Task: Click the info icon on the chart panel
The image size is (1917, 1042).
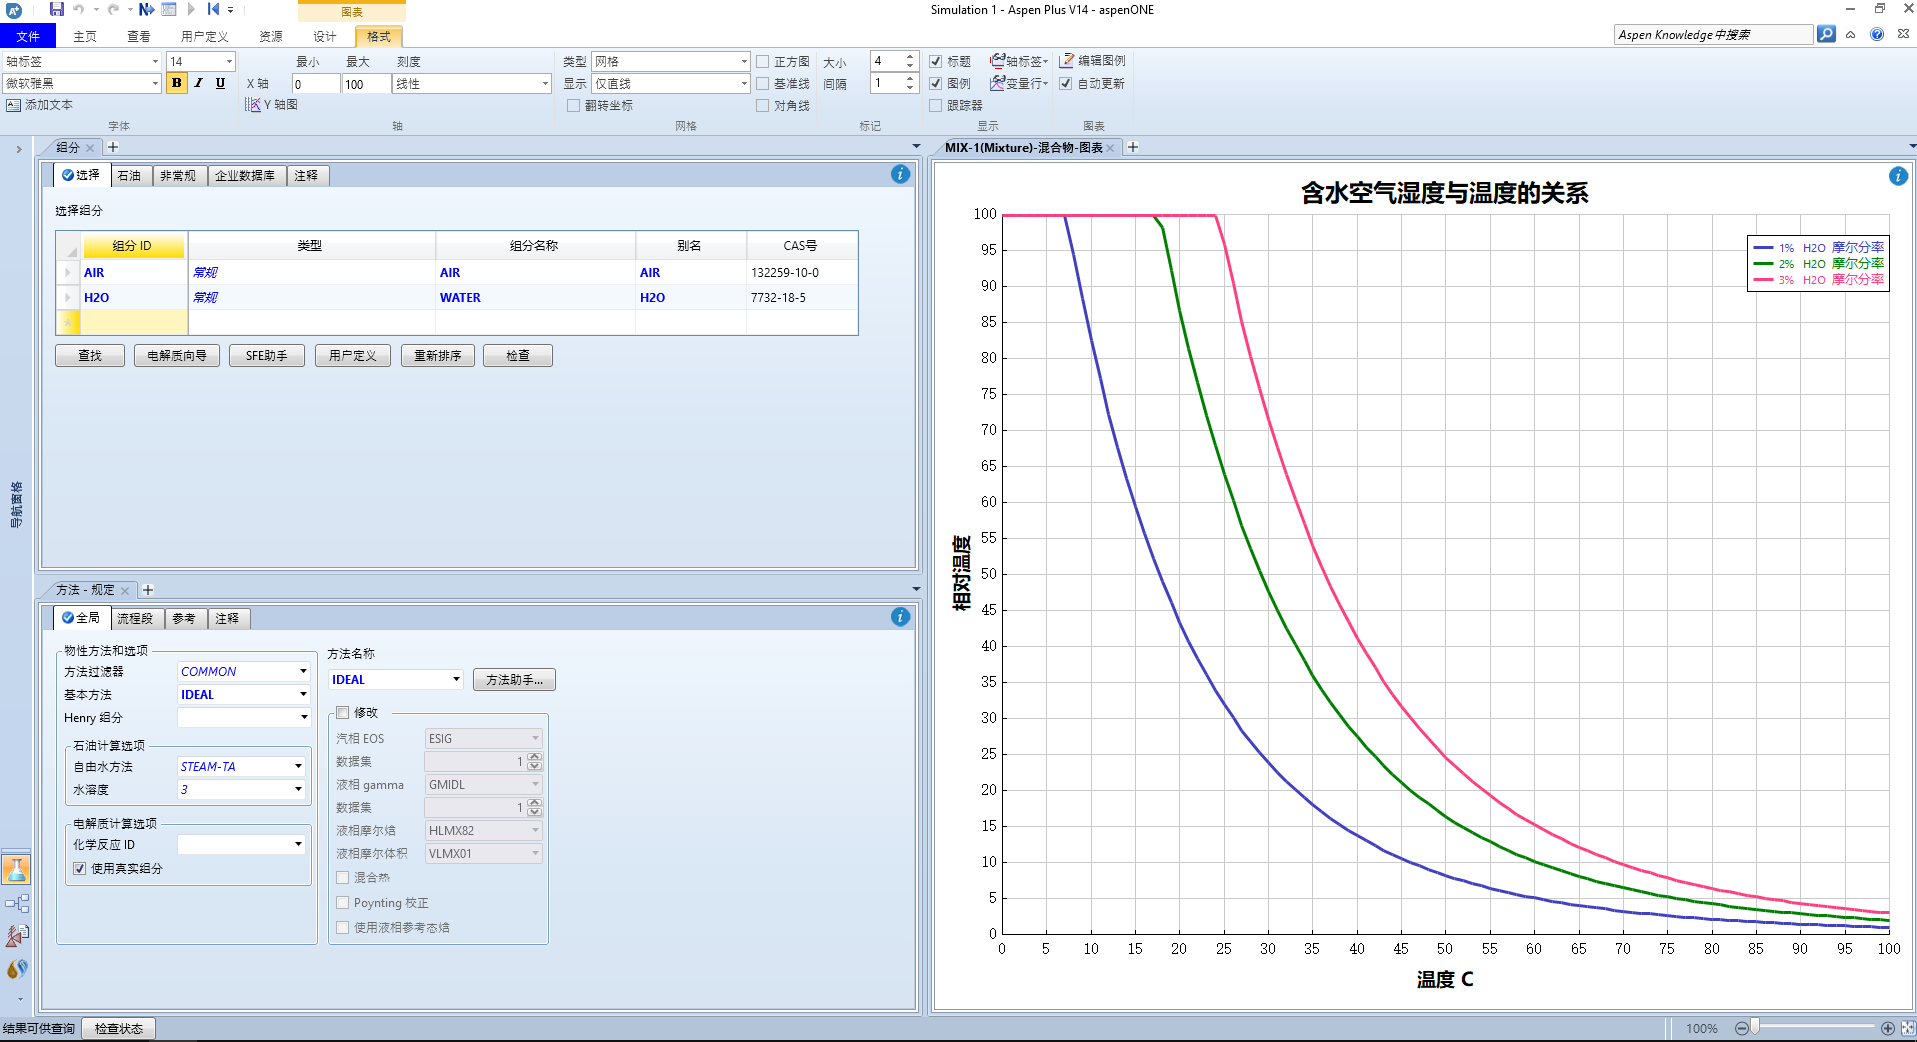Action: click(x=1898, y=176)
